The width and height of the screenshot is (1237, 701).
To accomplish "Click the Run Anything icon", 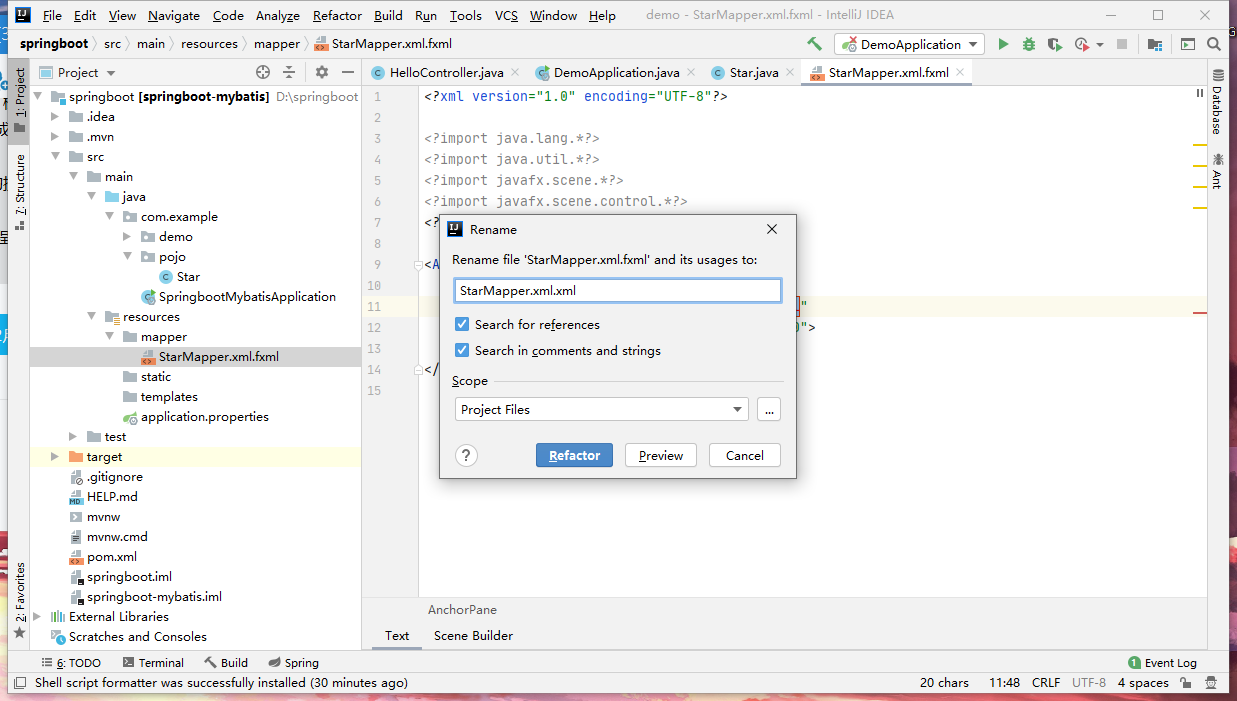I will click(x=1188, y=44).
